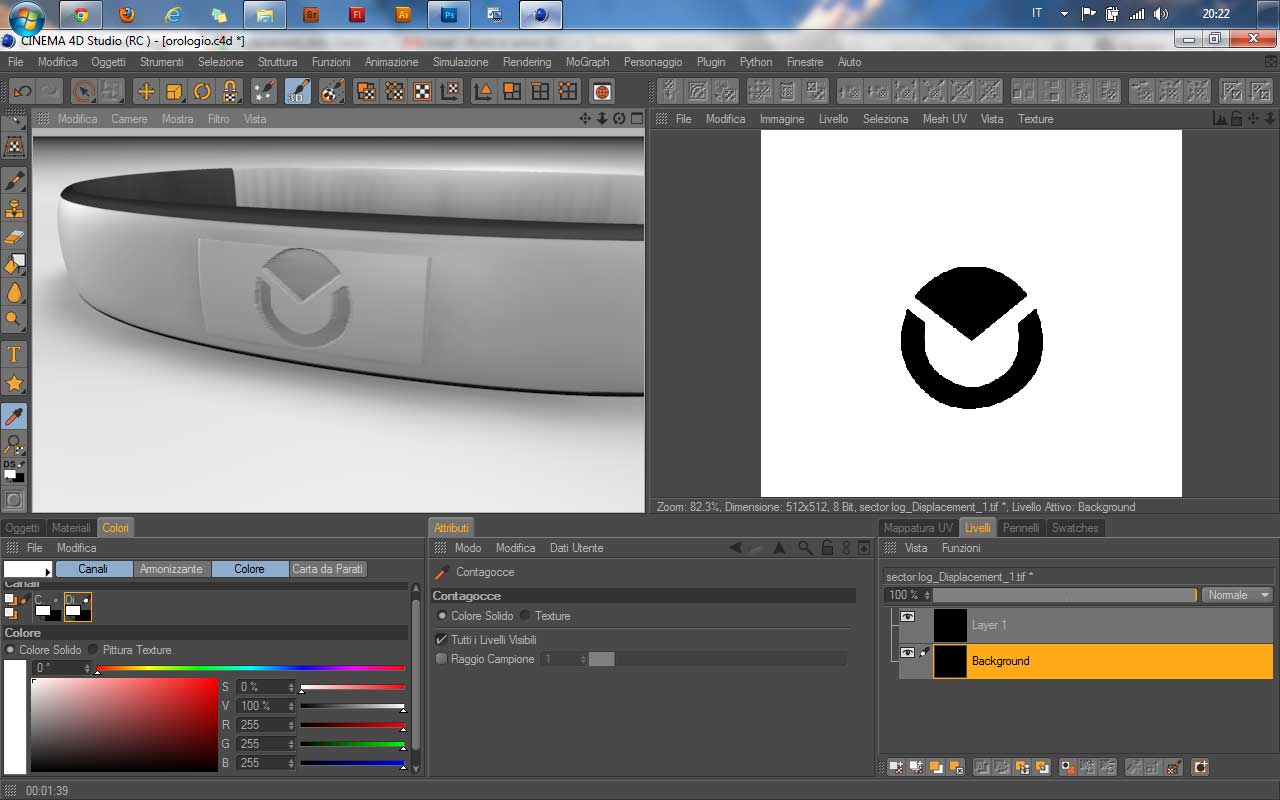This screenshot has height=800, width=1280.
Task: Click the V value stepper arrows
Action: [291, 706]
